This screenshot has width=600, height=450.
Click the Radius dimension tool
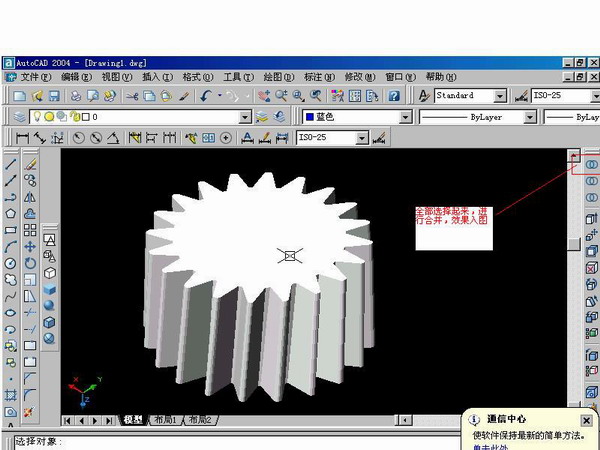click(x=78, y=138)
